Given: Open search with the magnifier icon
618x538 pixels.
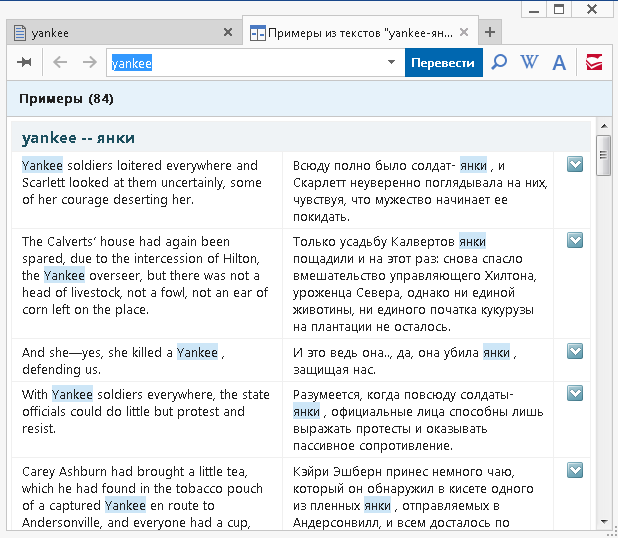Looking at the screenshot, I should point(499,62).
